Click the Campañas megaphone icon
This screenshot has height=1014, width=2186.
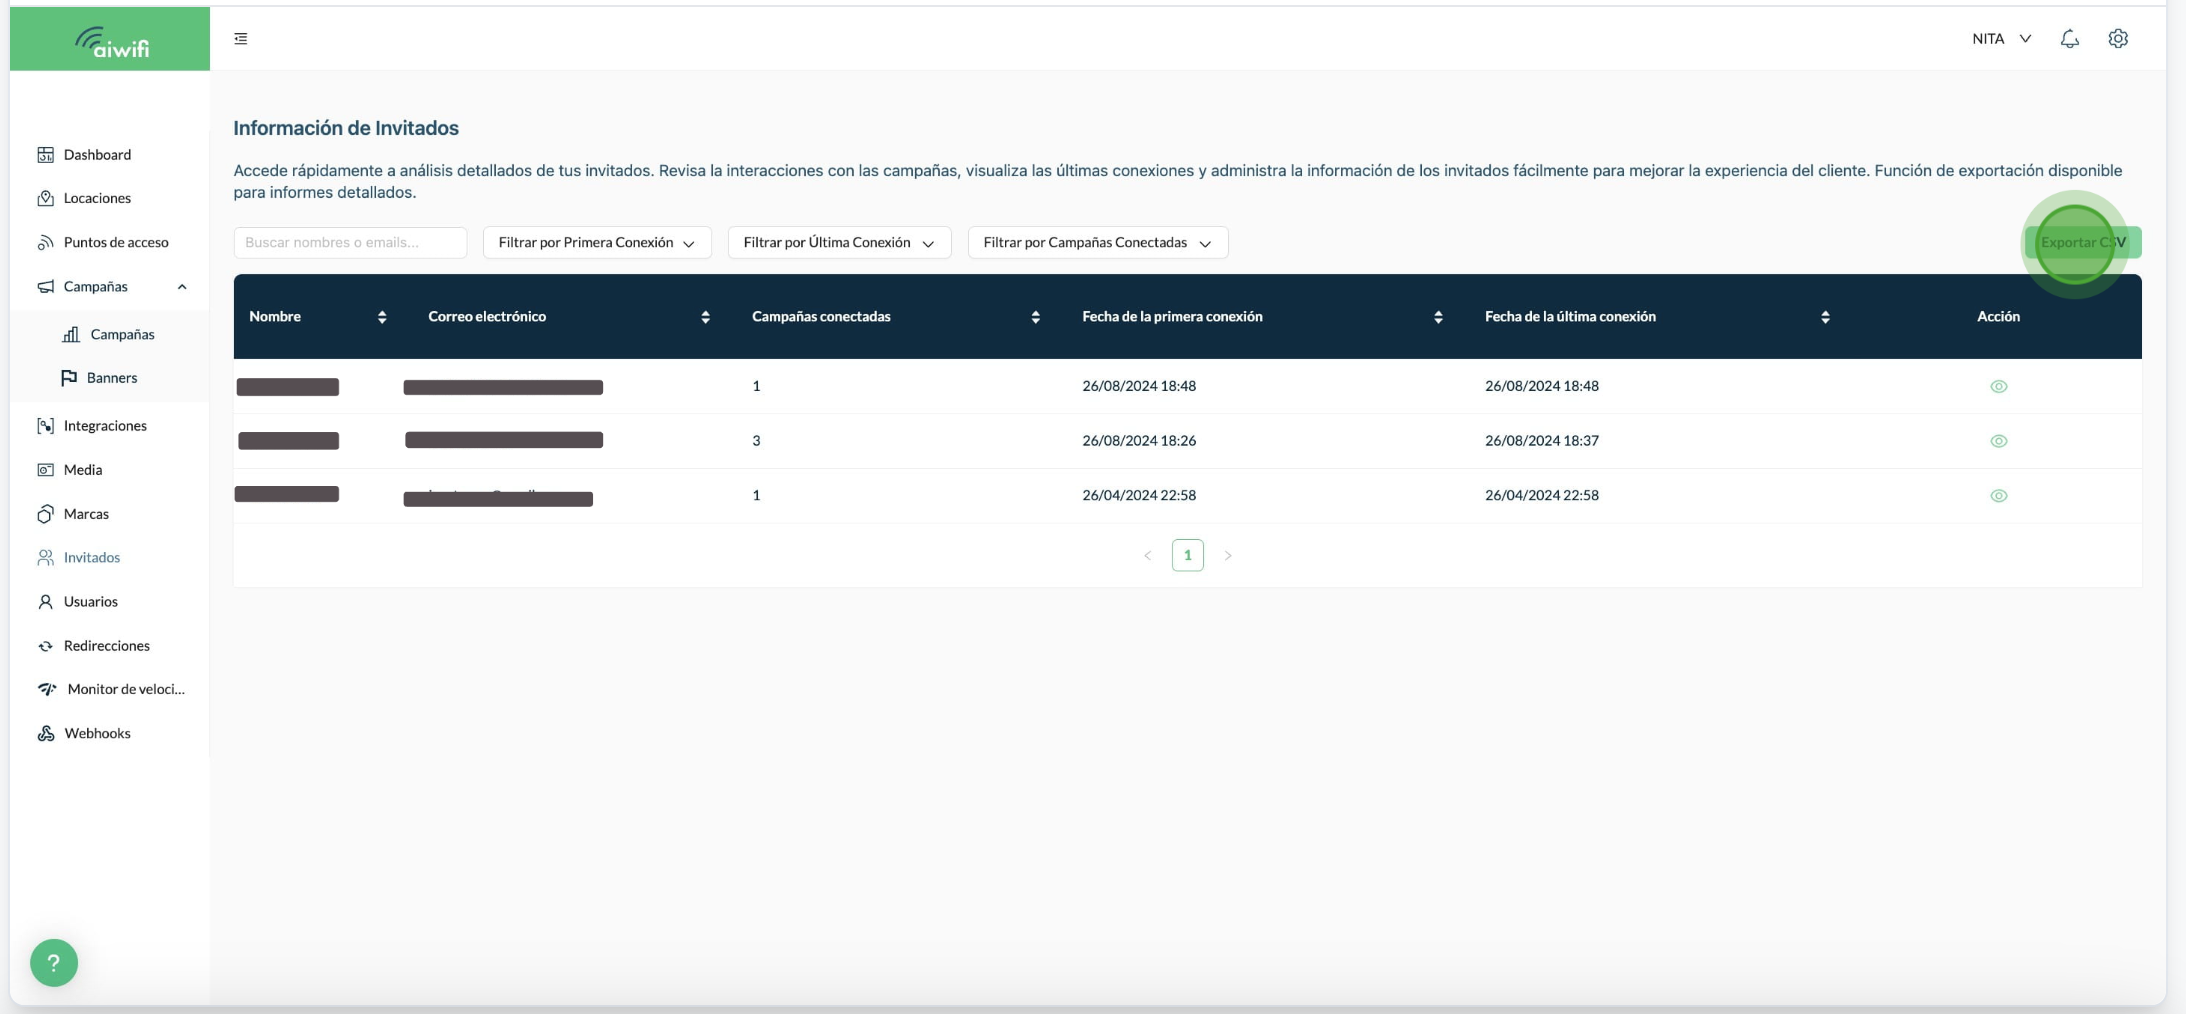click(46, 287)
